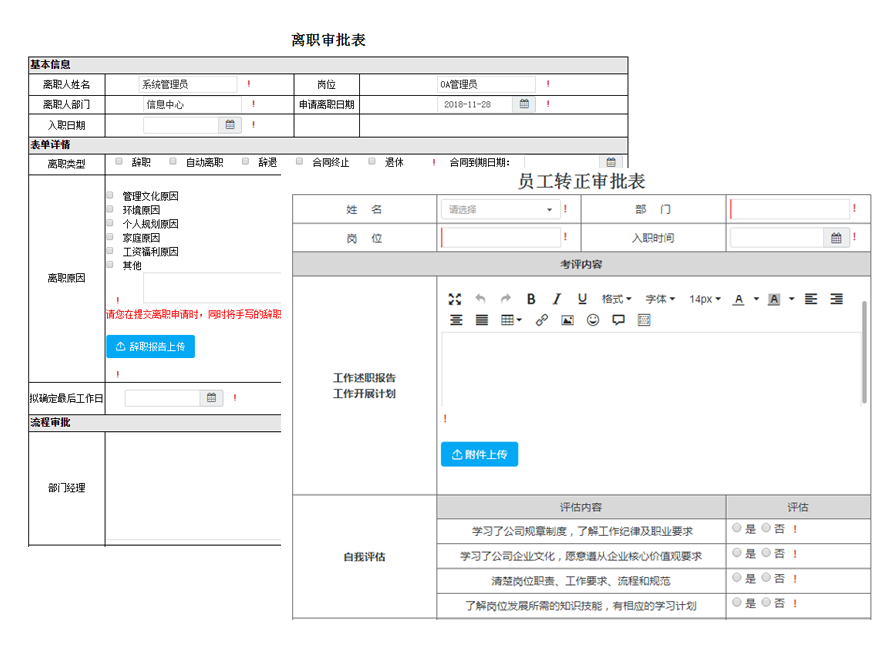Open the 字体 font dropdown
896x658 pixels.
coord(661,299)
